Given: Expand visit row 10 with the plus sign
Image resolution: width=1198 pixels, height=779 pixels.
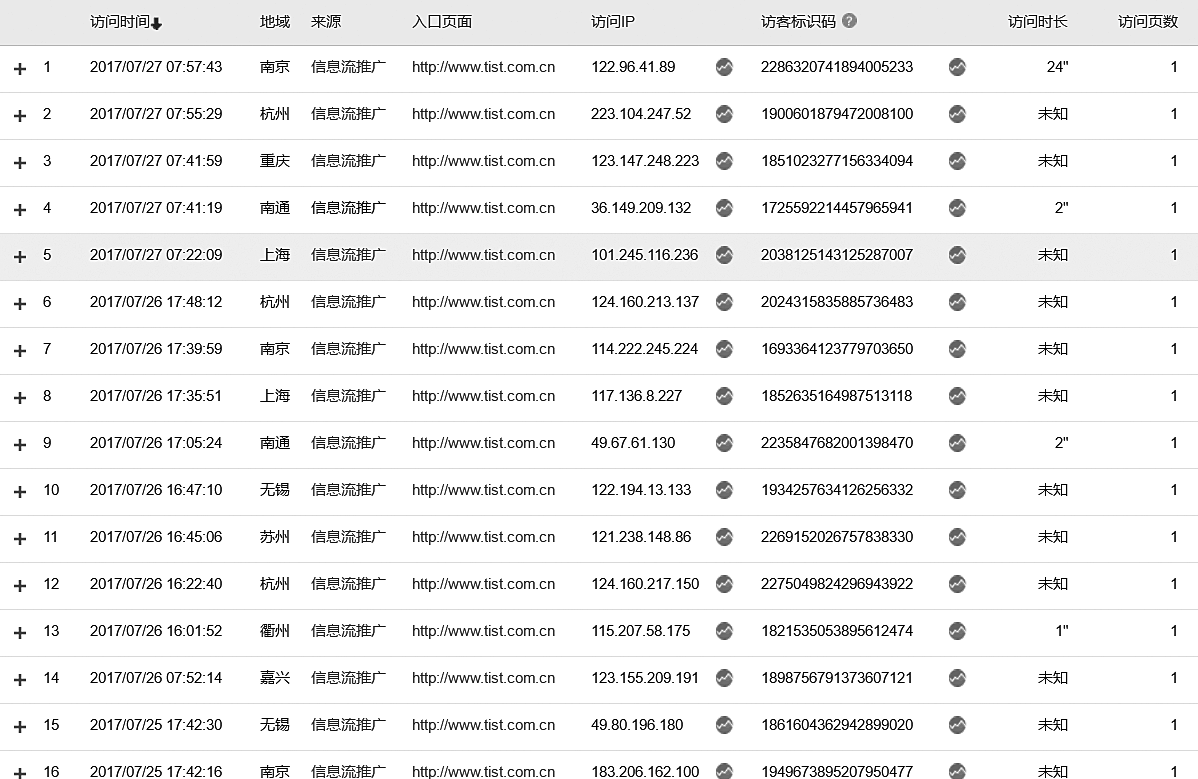Looking at the screenshot, I should click(20, 492).
